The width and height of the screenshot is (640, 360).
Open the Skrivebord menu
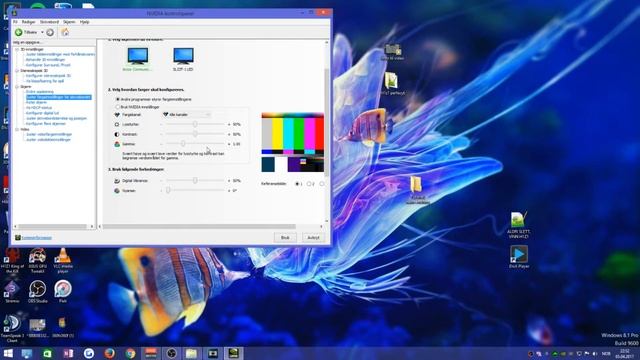click(x=49, y=22)
